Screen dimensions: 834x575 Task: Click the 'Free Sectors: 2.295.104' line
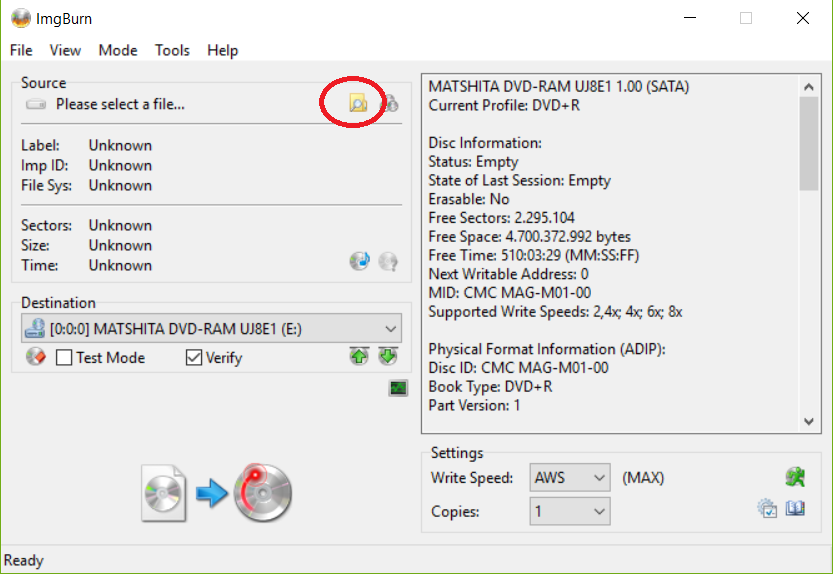point(502,218)
